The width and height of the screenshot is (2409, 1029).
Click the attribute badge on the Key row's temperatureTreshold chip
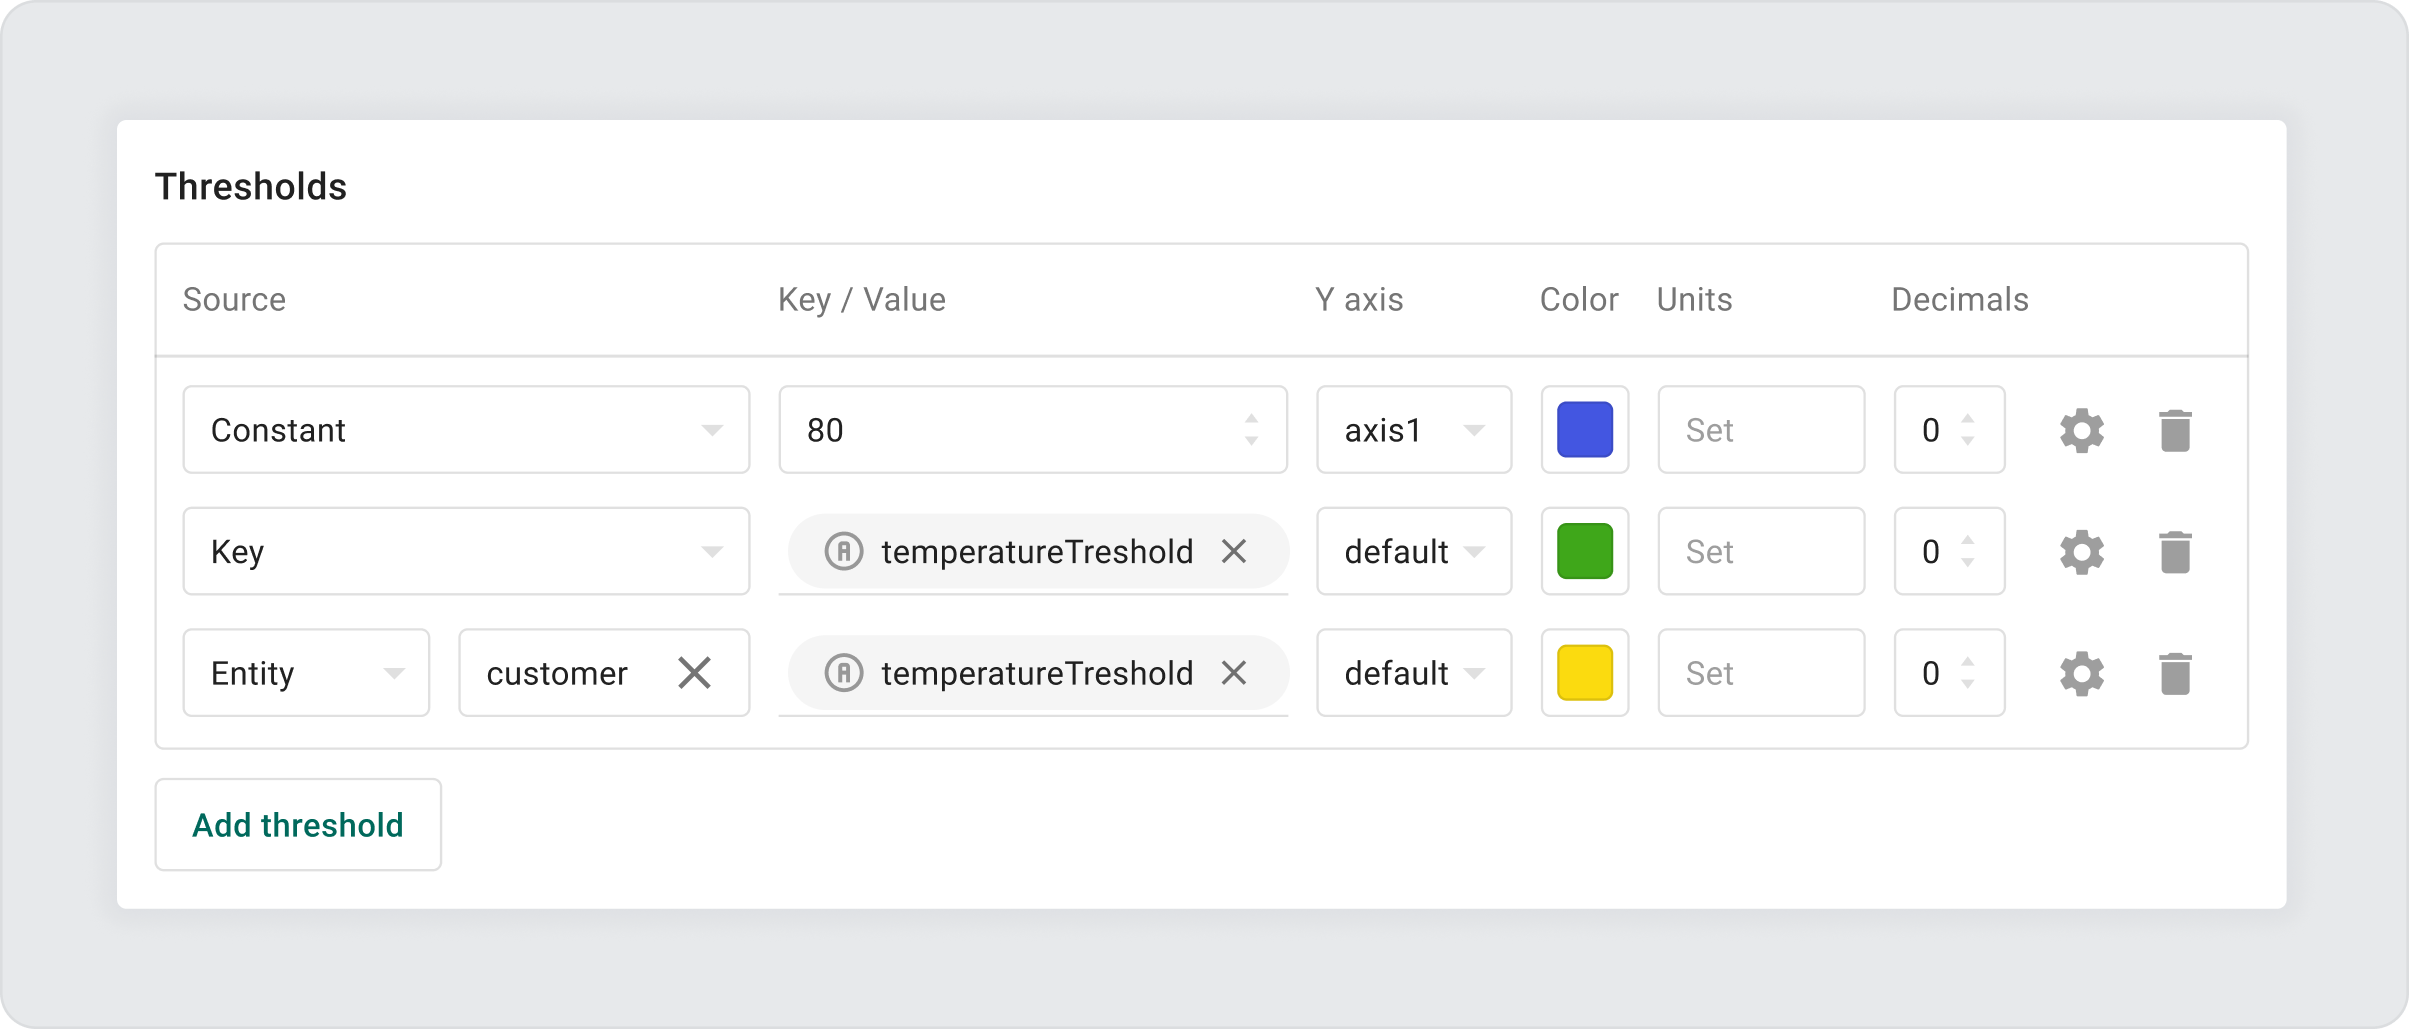(843, 551)
